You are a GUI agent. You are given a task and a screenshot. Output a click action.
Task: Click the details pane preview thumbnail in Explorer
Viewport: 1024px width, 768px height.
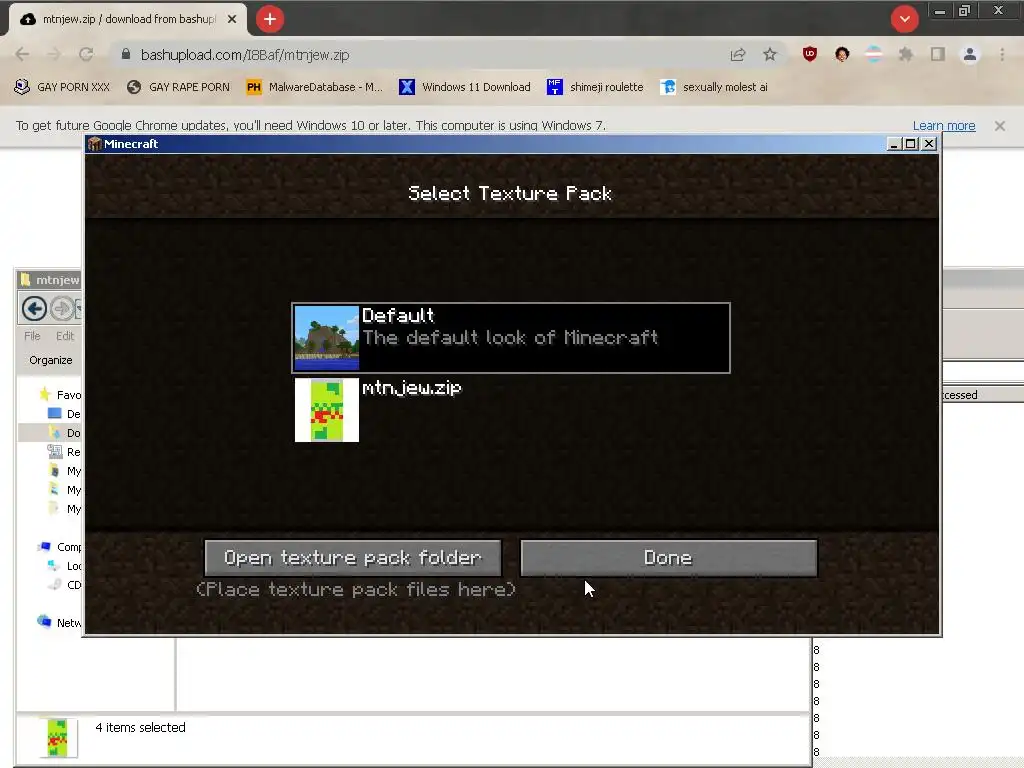coord(57,738)
